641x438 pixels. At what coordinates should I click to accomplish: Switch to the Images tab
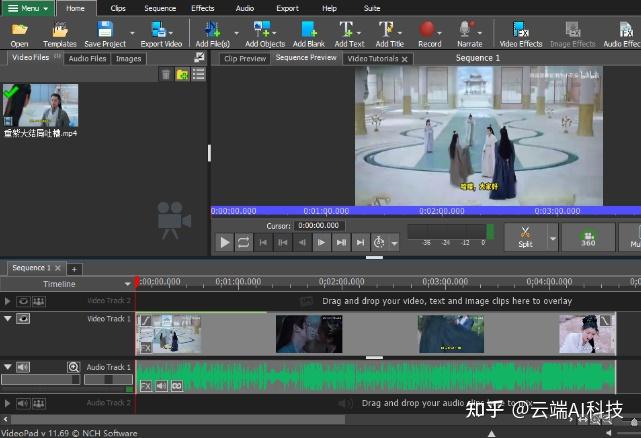pos(128,58)
